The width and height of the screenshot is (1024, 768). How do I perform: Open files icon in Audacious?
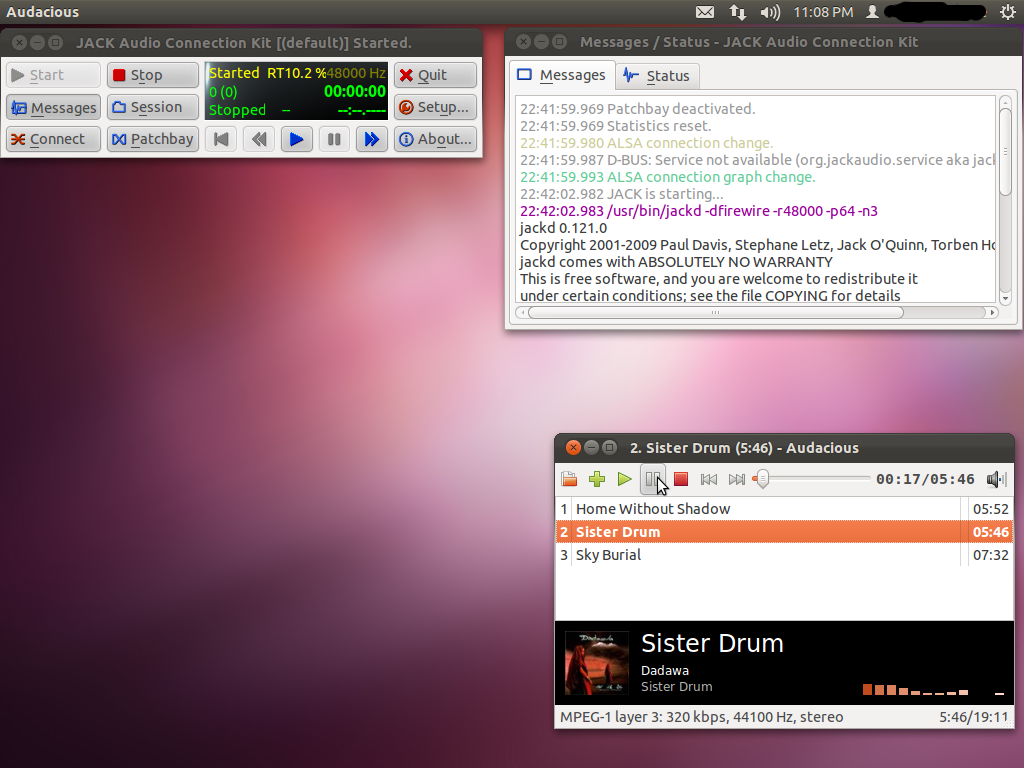[569, 479]
